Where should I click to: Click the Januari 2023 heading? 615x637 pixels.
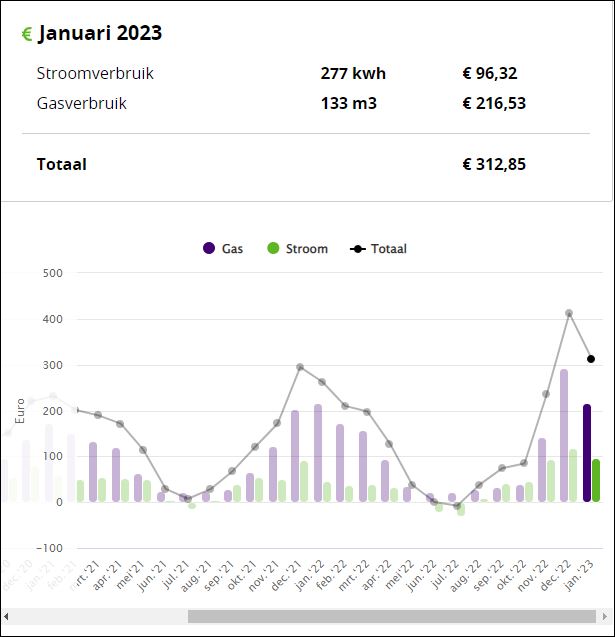click(100, 33)
